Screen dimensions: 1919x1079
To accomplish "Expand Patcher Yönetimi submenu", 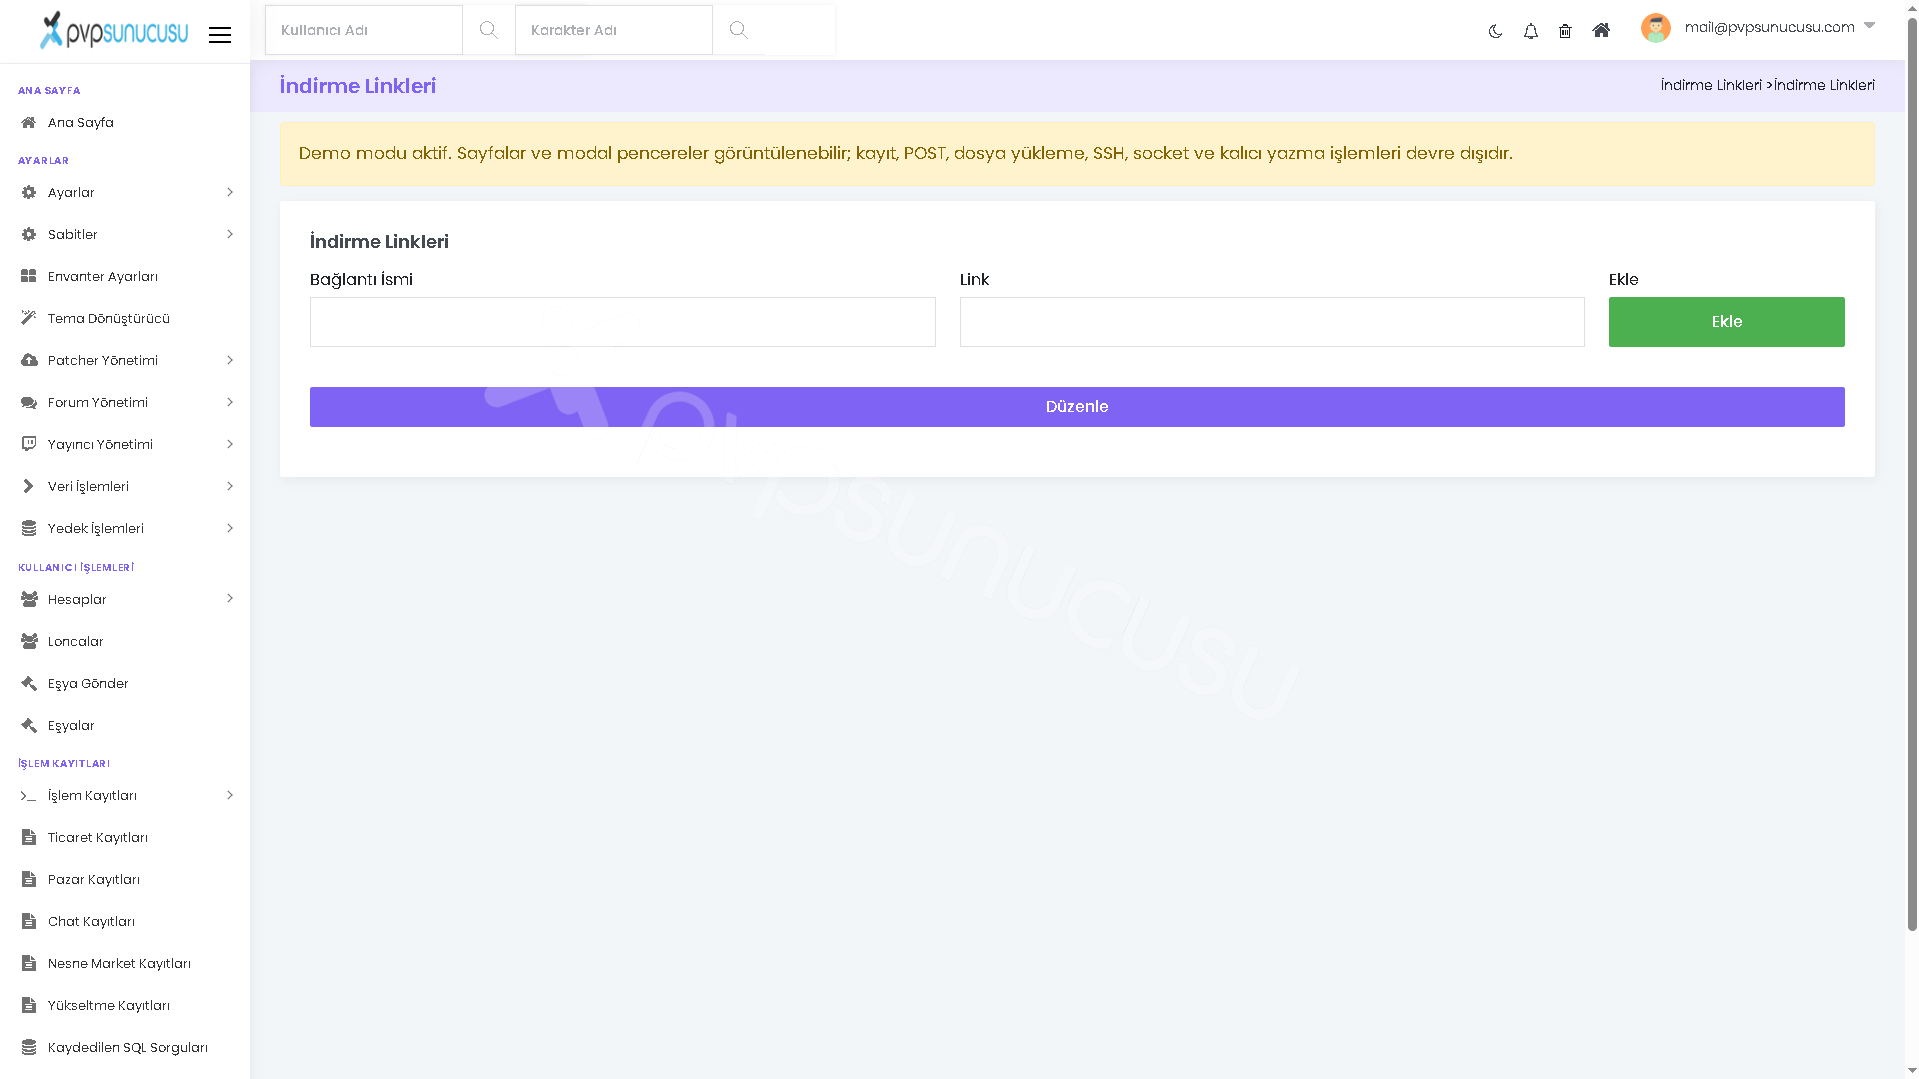I will (125, 360).
